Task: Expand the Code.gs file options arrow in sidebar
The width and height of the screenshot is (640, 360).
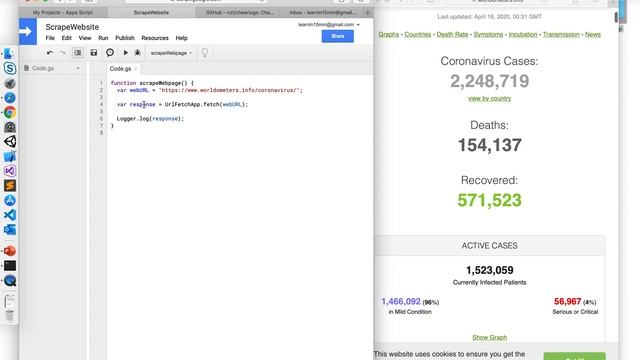Action: [x=78, y=69]
